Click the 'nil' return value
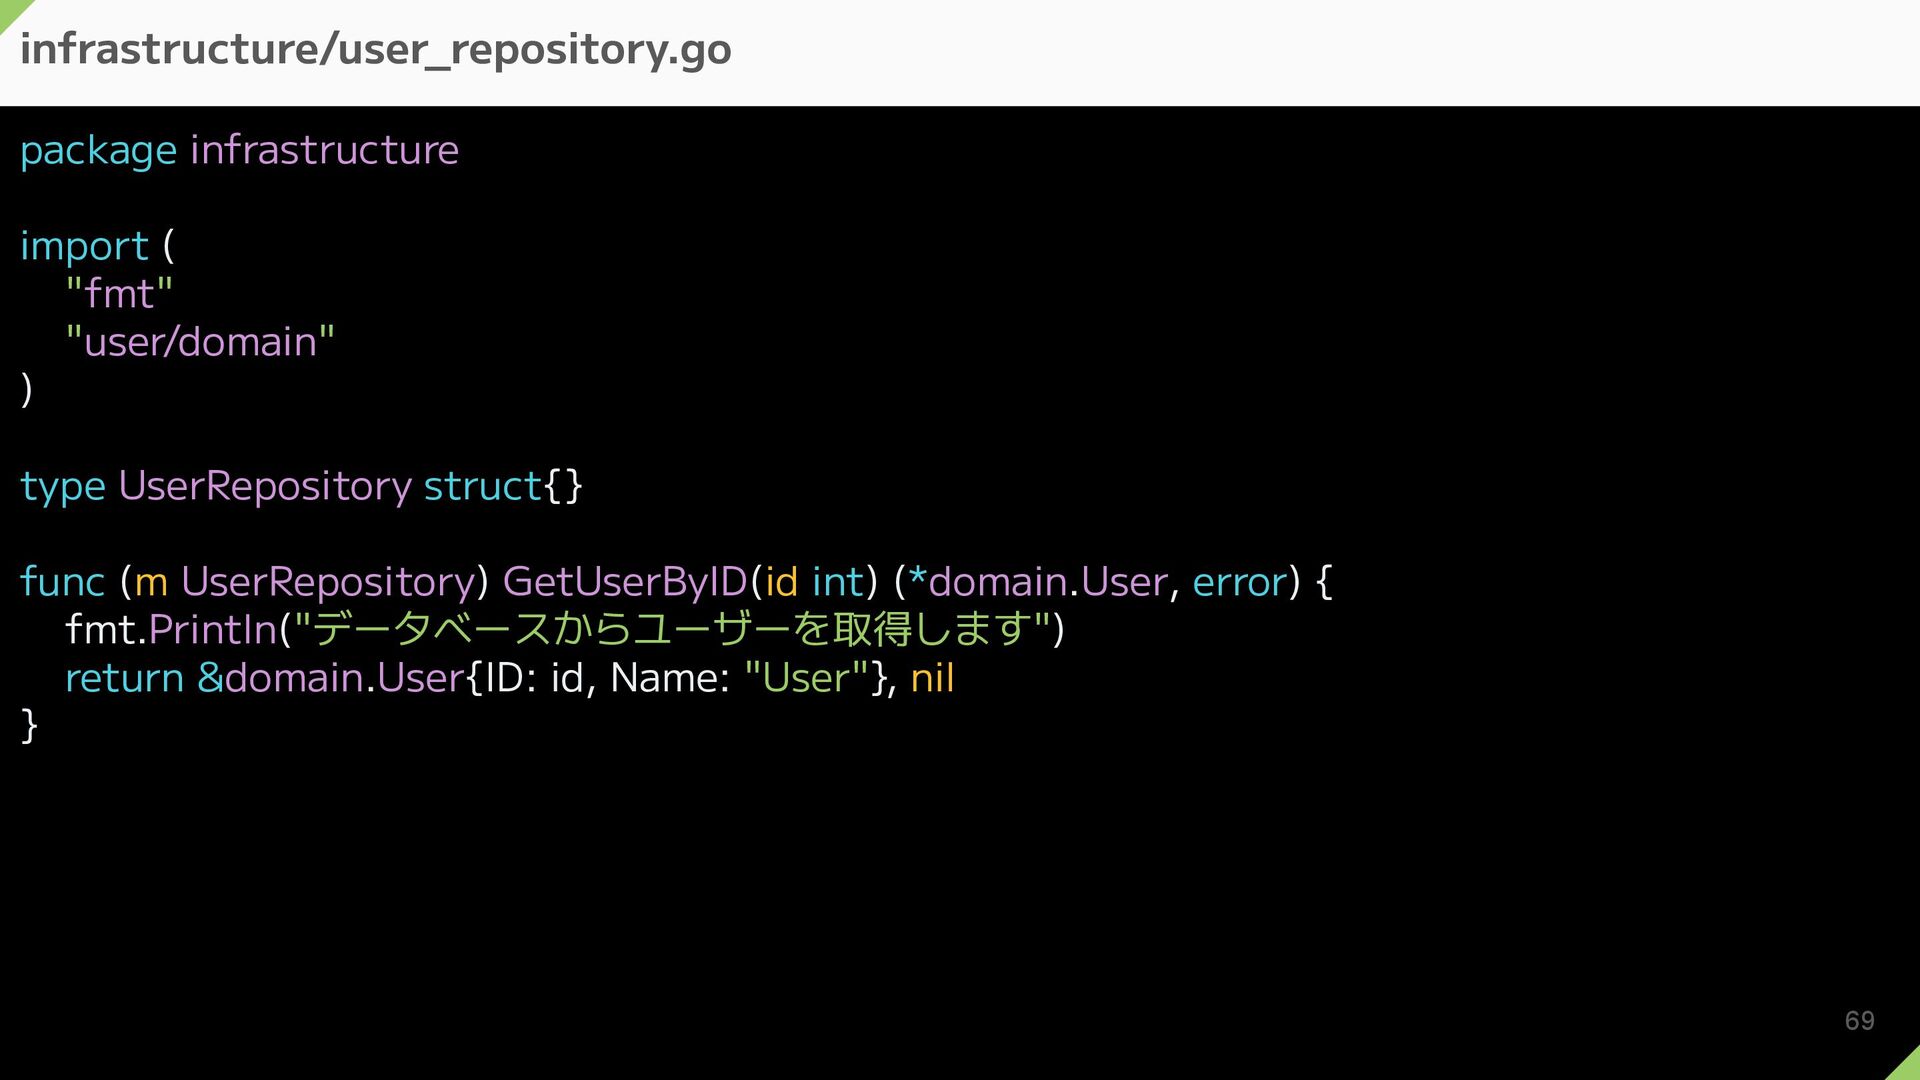1920x1080 pixels. coord(932,678)
